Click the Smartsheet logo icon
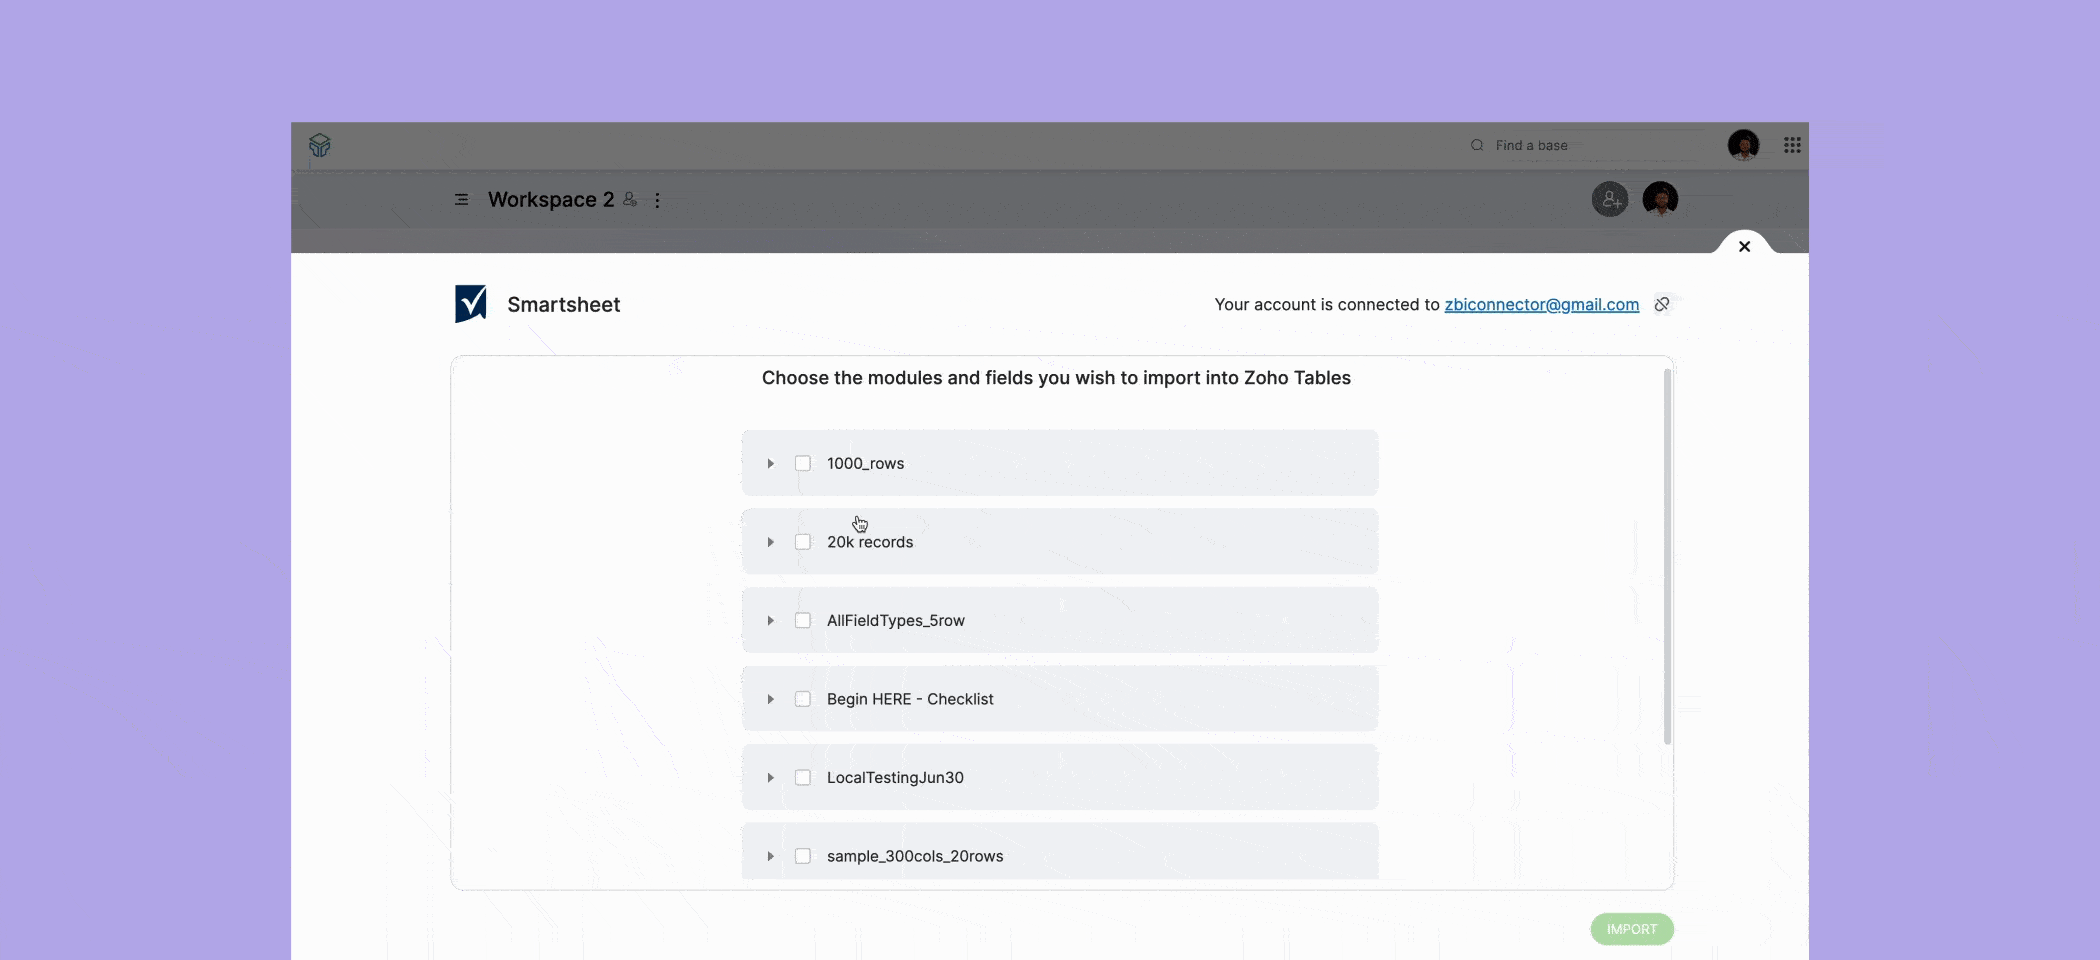The width and height of the screenshot is (2100, 960). [x=471, y=303]
